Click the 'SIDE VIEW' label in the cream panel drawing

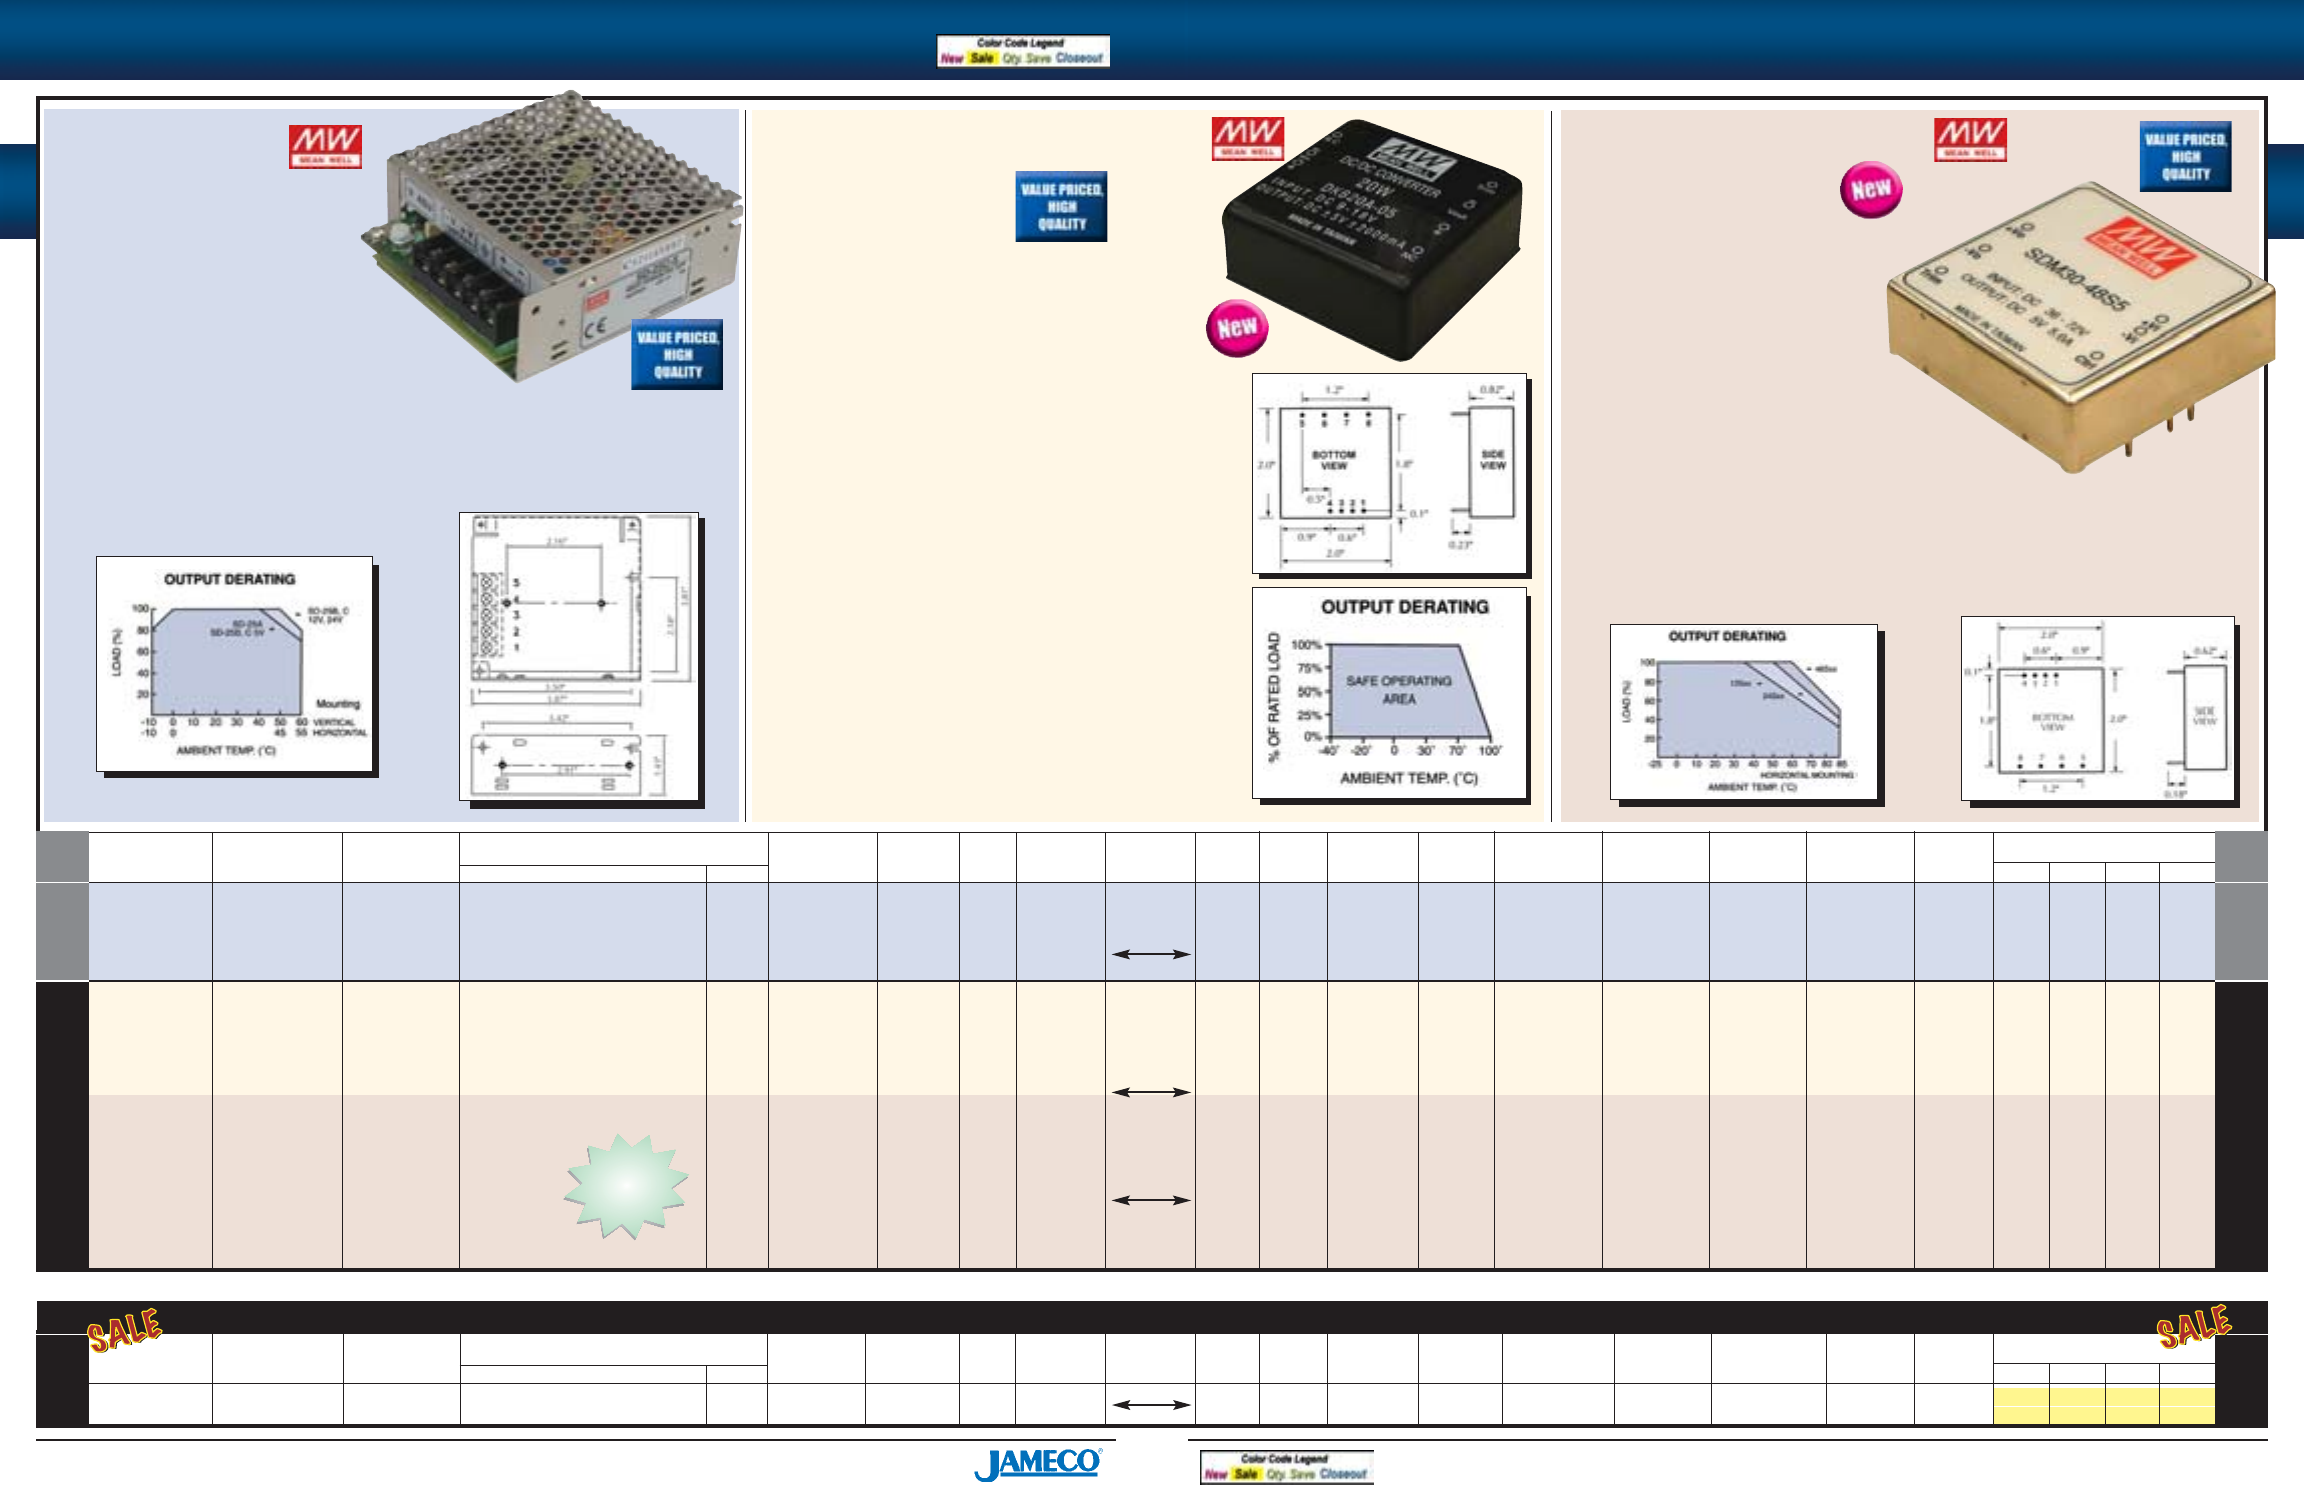(x=1492, y=460)
